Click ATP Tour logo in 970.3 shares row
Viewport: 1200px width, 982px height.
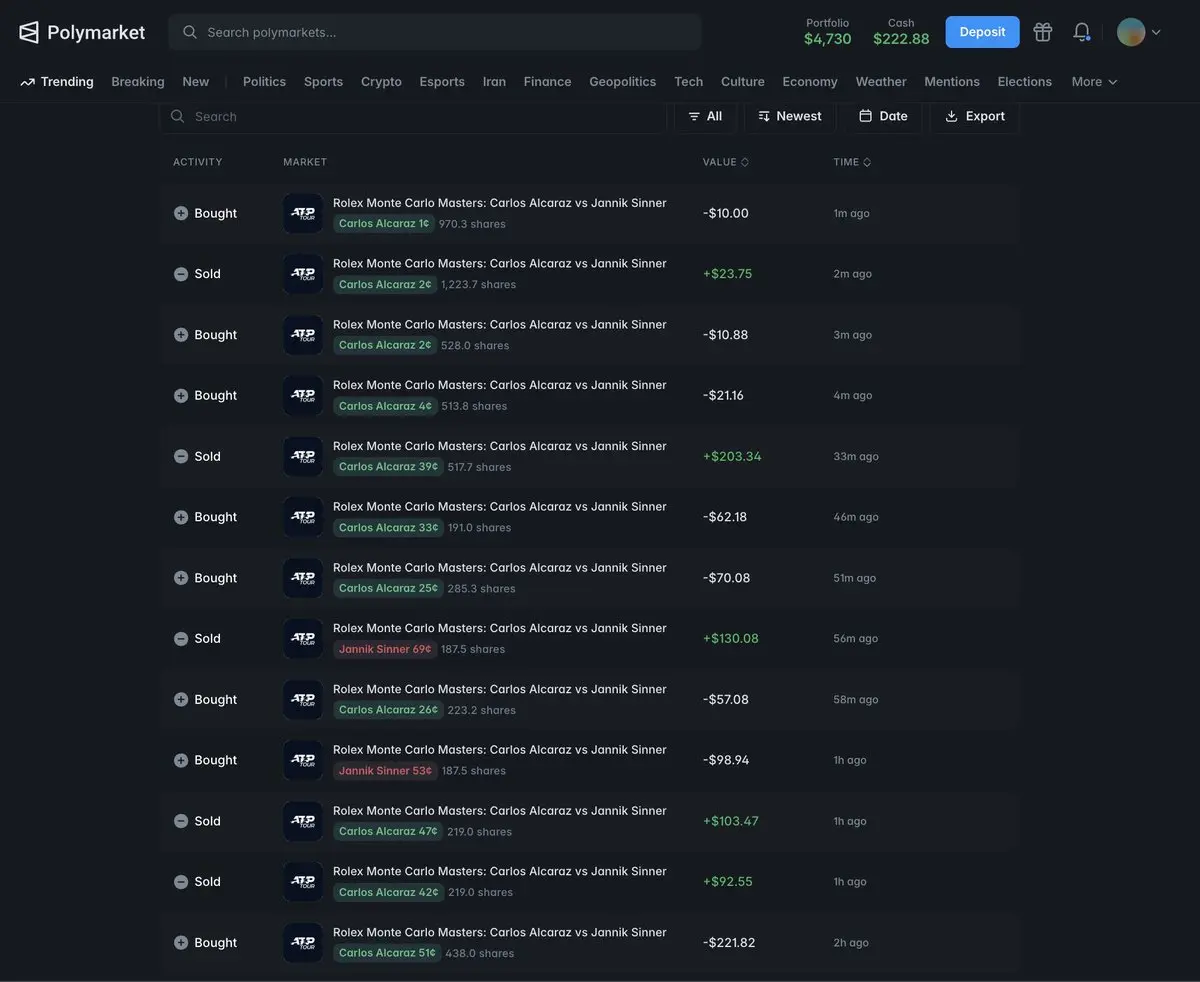(303, 213)
